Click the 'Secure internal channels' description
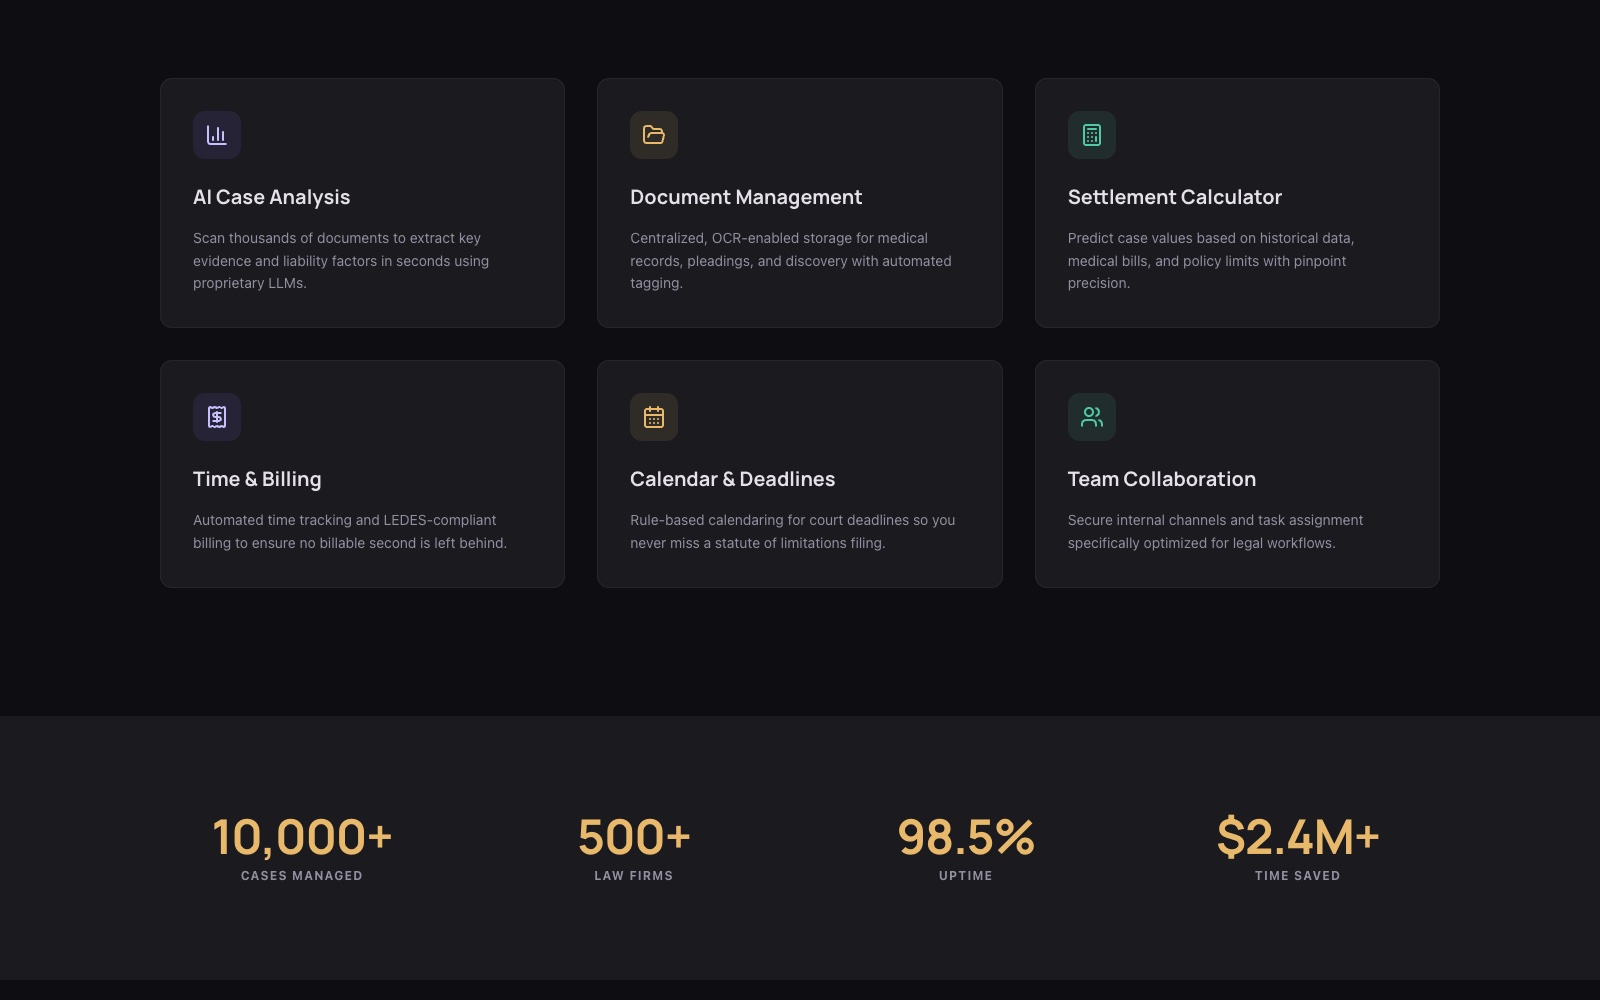1600x1000 pixels. 1215,532
